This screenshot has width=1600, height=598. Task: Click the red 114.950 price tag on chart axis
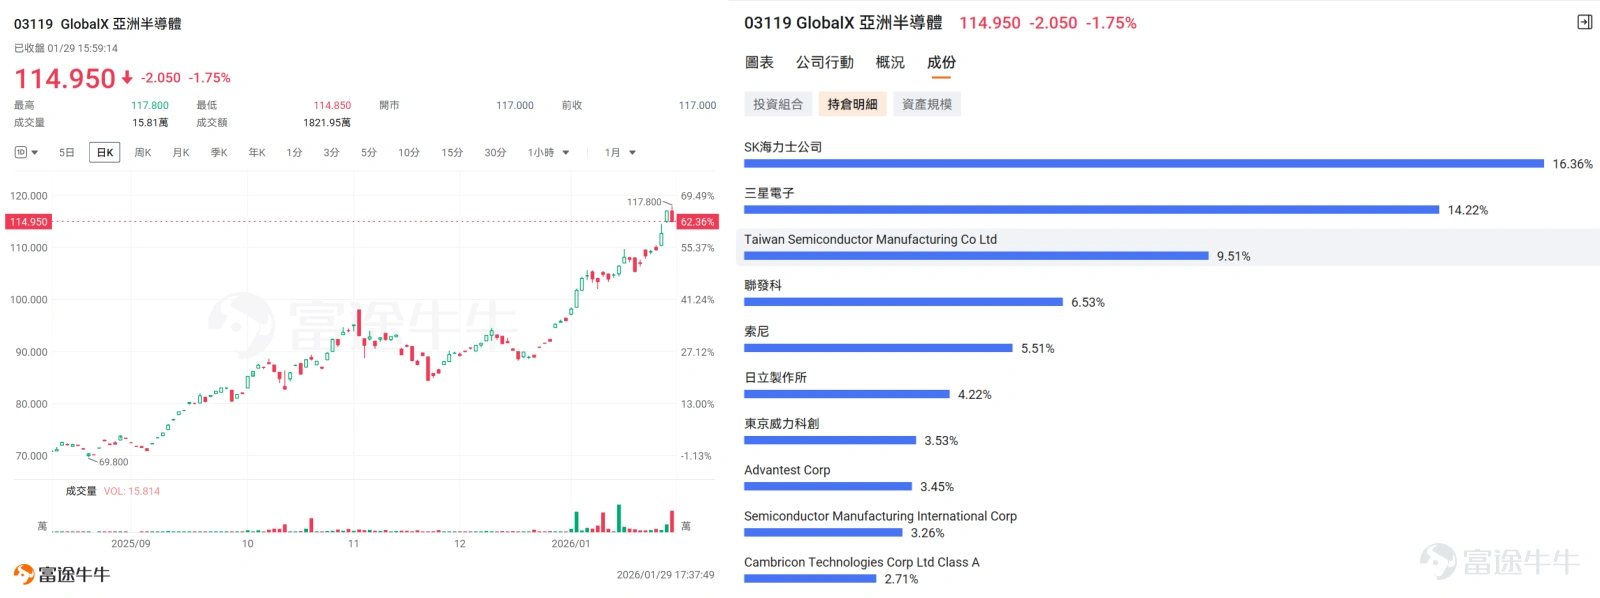(x=28, y=222)
